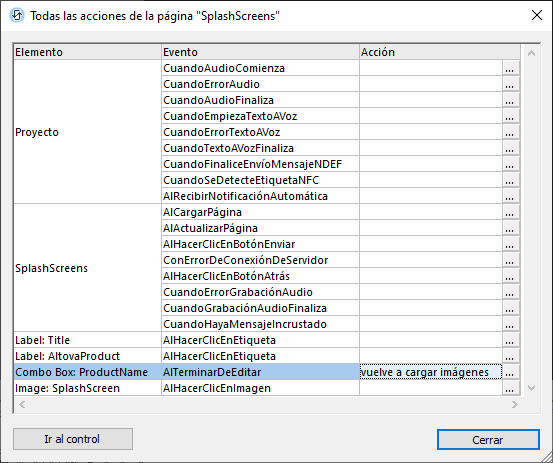Open ellipsis for CuandoSeDetecteEtiquetaNFC event
Screen dimensions: 553x463
click(510, 180)
